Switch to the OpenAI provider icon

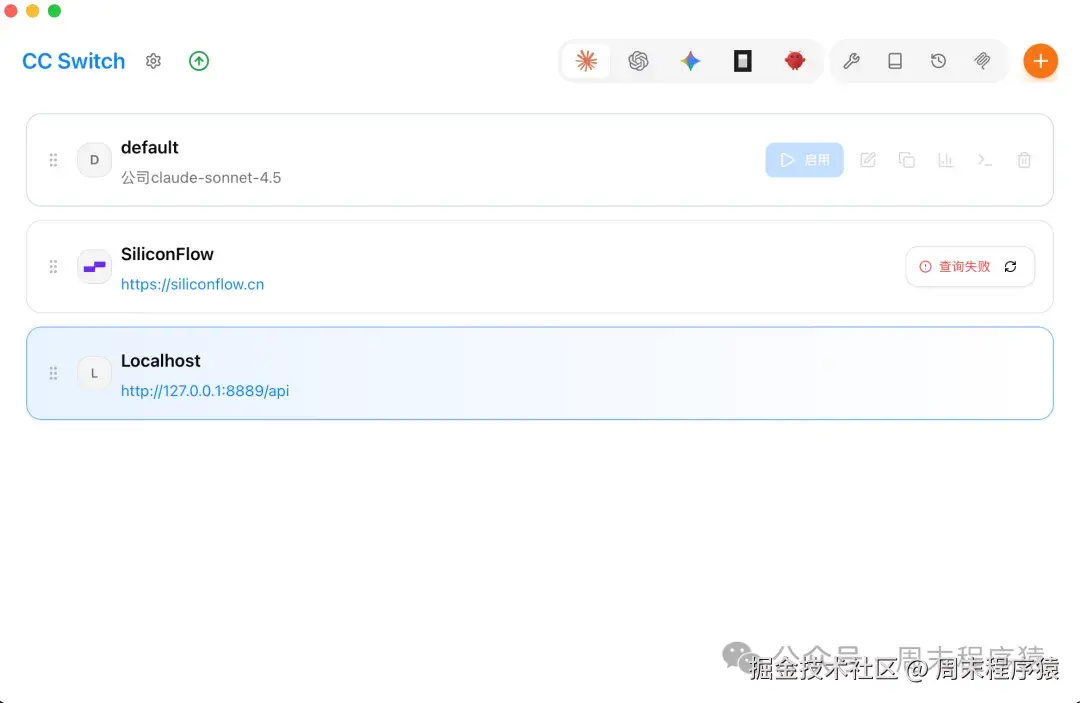pyautogui.click(x=639, y=61)
